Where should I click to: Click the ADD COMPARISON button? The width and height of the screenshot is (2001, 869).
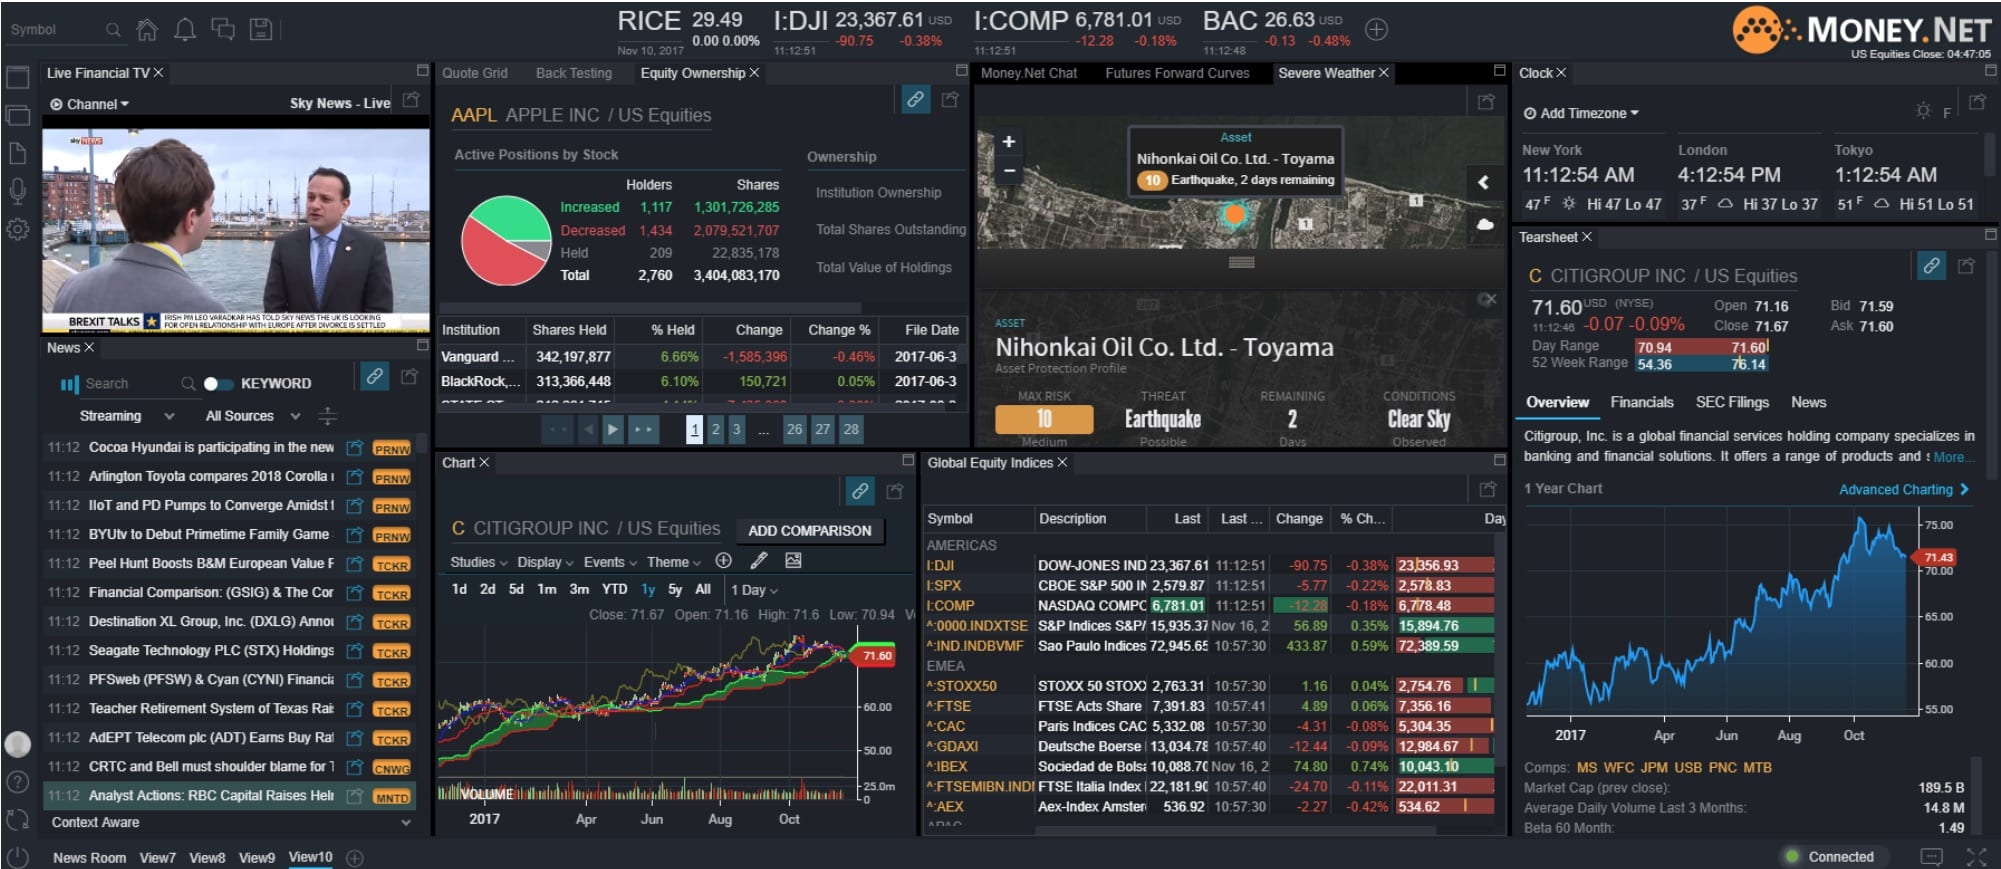point(809,531)
